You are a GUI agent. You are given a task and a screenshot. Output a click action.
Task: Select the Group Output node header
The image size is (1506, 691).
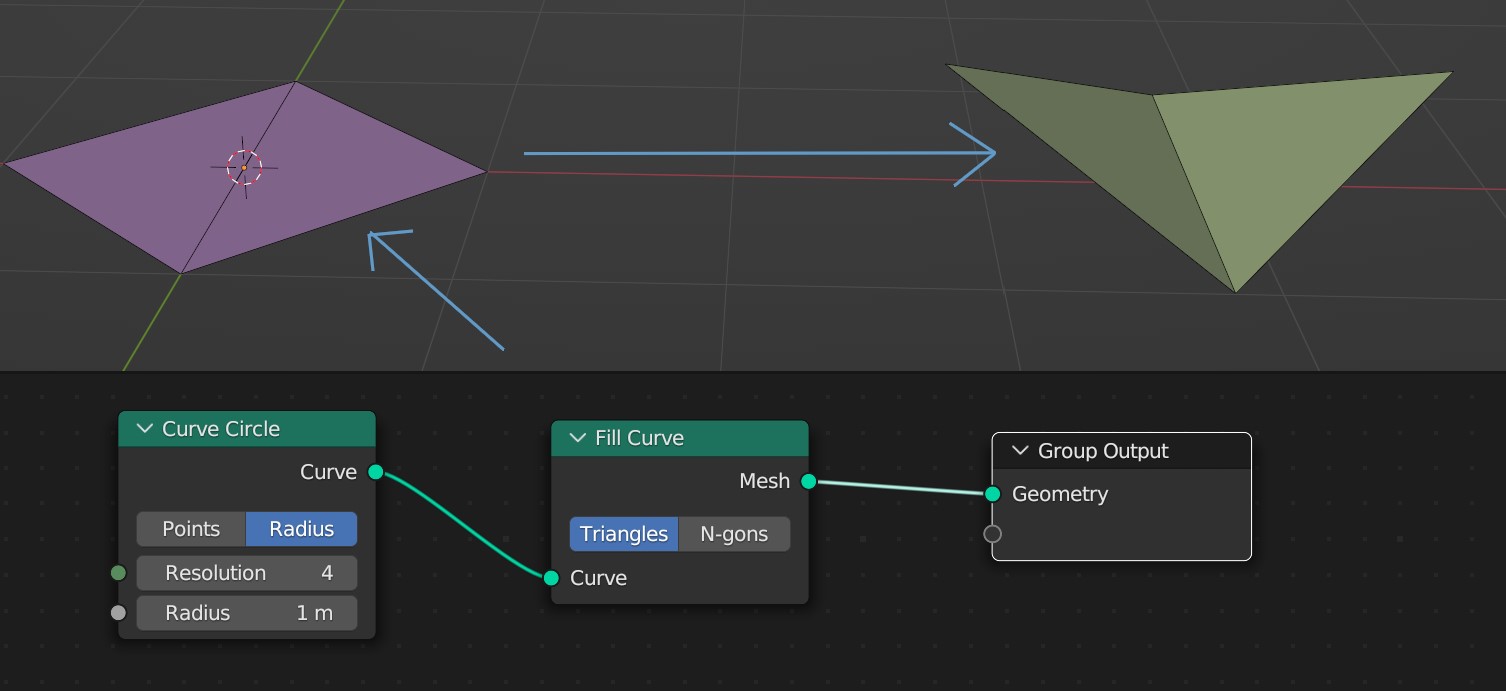click(1121, 451)
